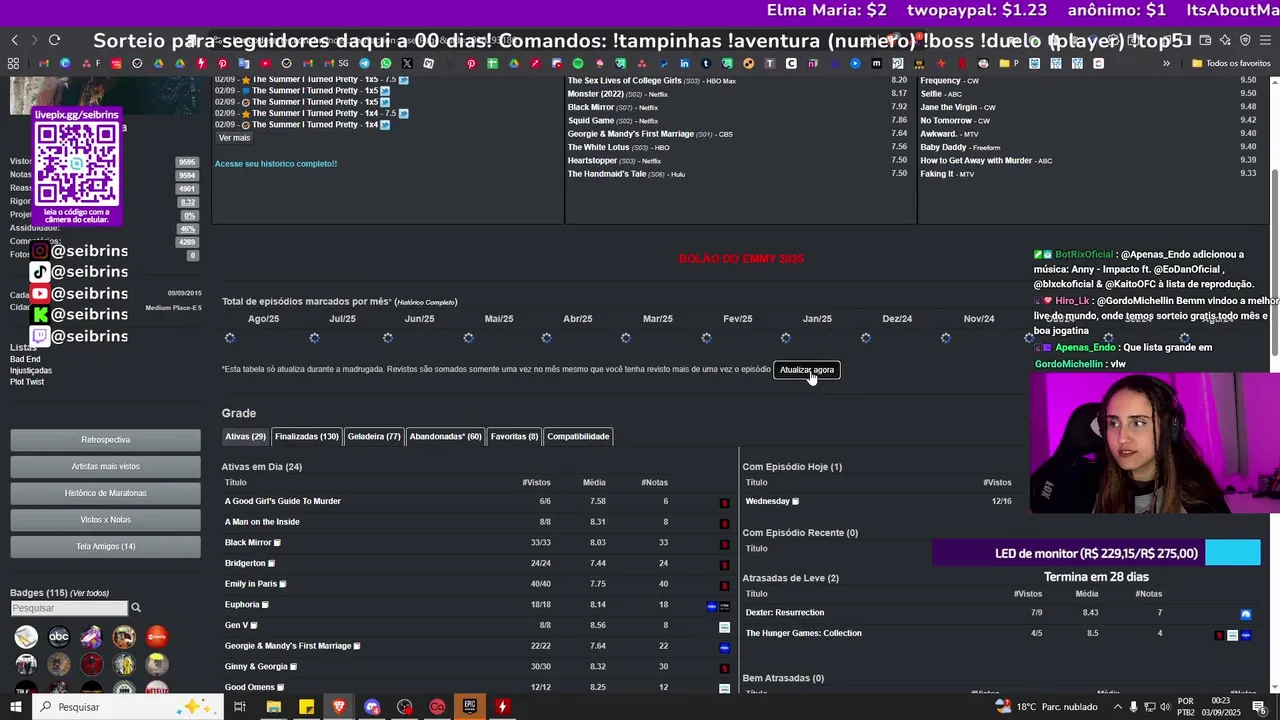This screenshot has width=1280, height=720.
Task: Click the search magnifier next to badge search
Action: (x=136, y=608)
